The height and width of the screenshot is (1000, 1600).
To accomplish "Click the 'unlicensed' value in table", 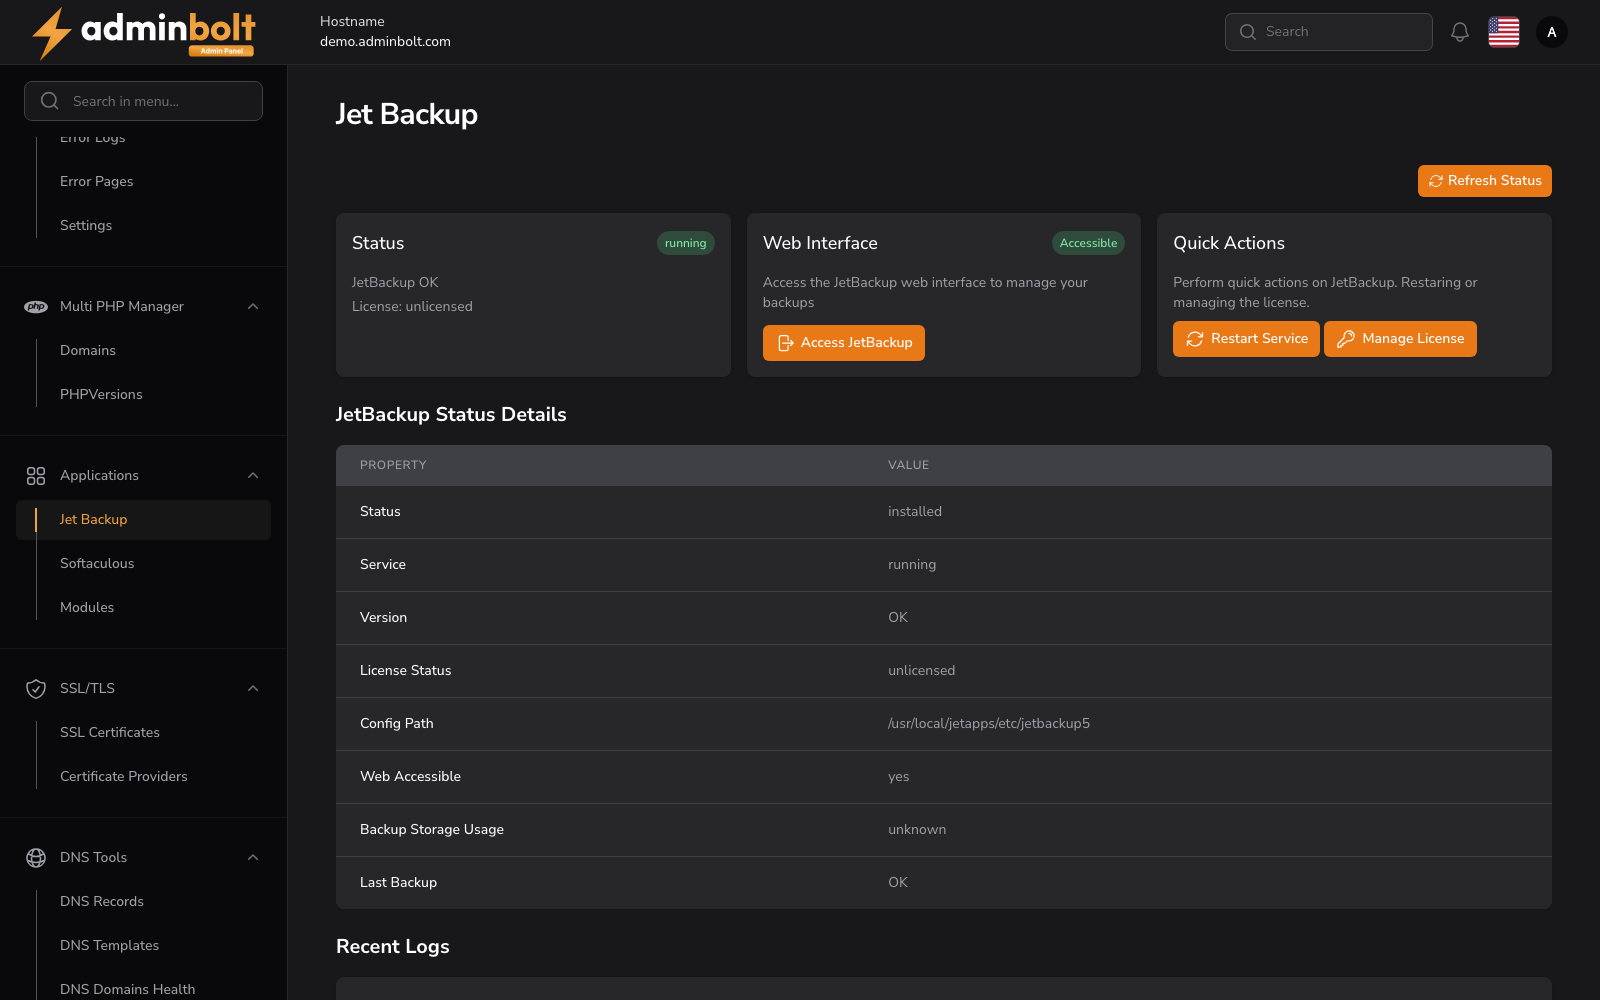I will pyautogui.click(x=921, y=671).
